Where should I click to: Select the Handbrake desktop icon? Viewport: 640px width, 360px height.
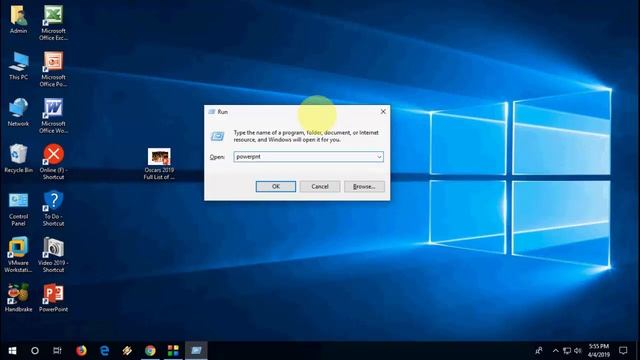point(18,298)
